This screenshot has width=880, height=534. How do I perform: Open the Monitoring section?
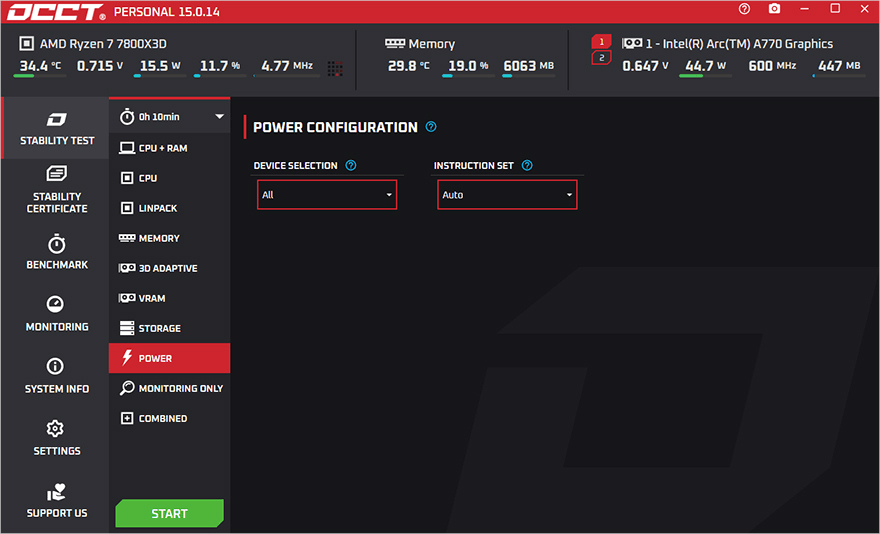(57, 313)
